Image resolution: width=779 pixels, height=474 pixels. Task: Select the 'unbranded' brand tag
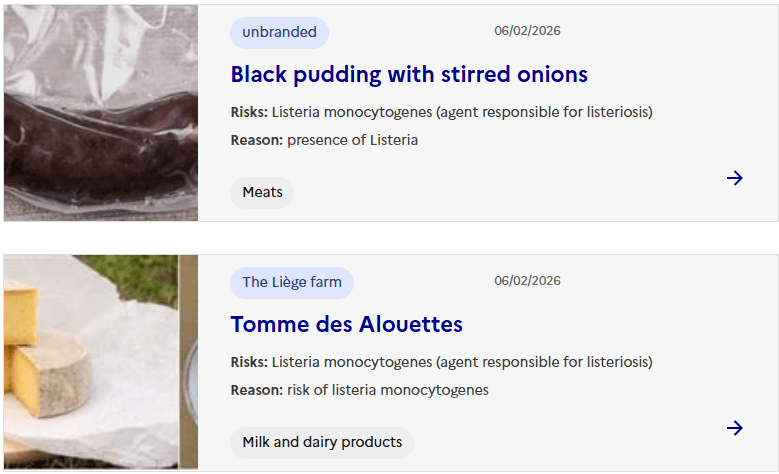coord(279,32)
